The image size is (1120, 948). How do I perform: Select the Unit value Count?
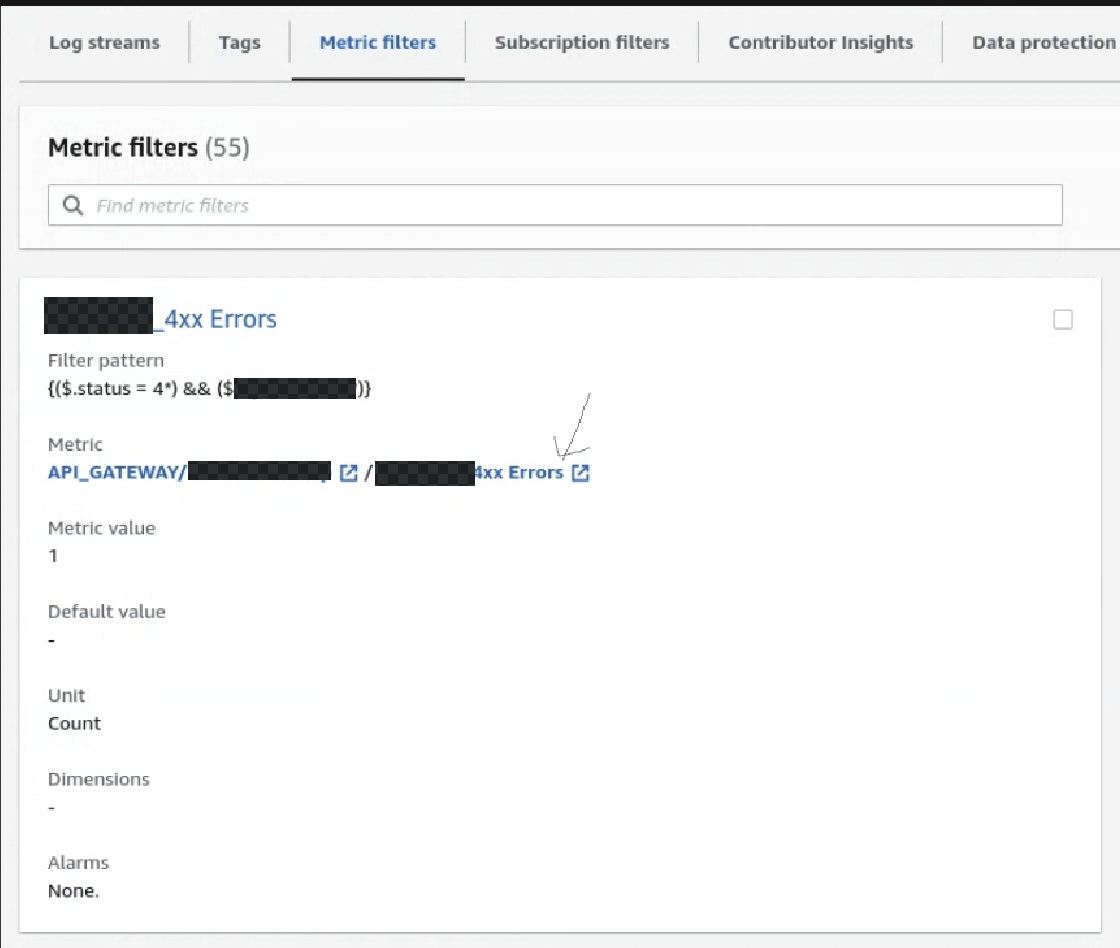point(73,723)
